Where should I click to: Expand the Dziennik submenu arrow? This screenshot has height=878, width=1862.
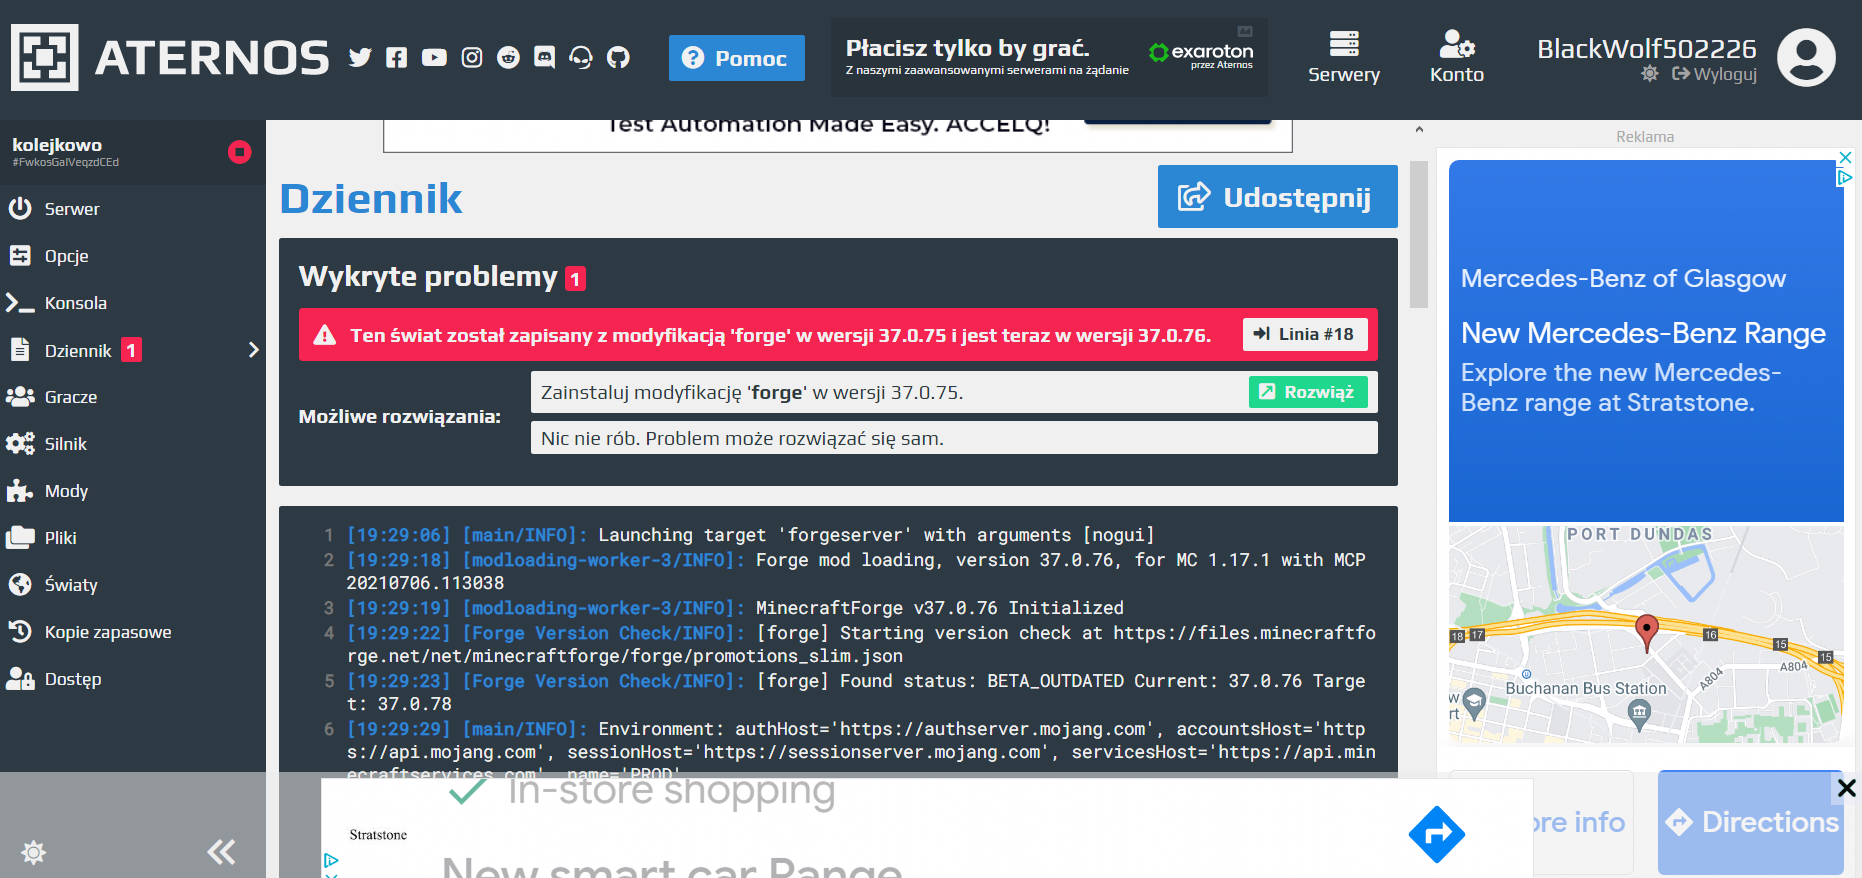pyautogui.click(x=253, y=350)
